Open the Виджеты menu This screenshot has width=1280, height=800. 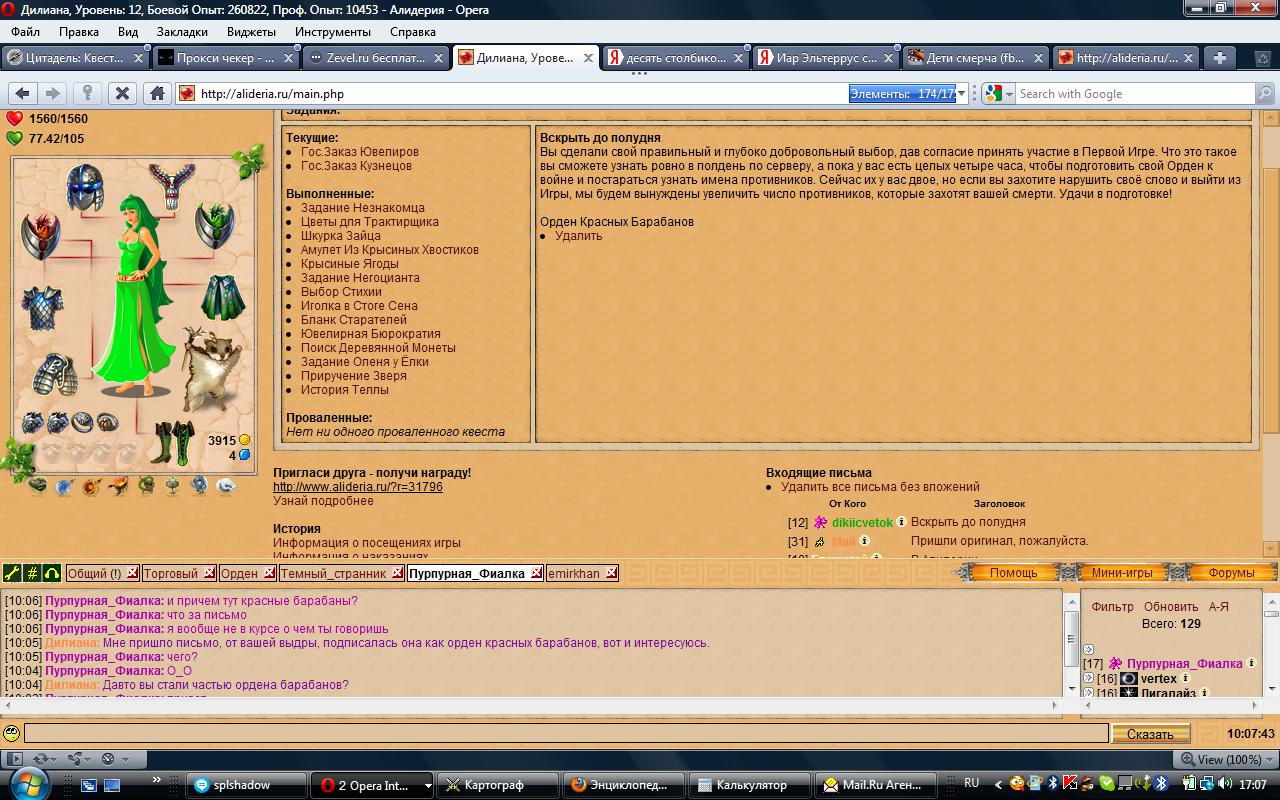click(251, 31)
